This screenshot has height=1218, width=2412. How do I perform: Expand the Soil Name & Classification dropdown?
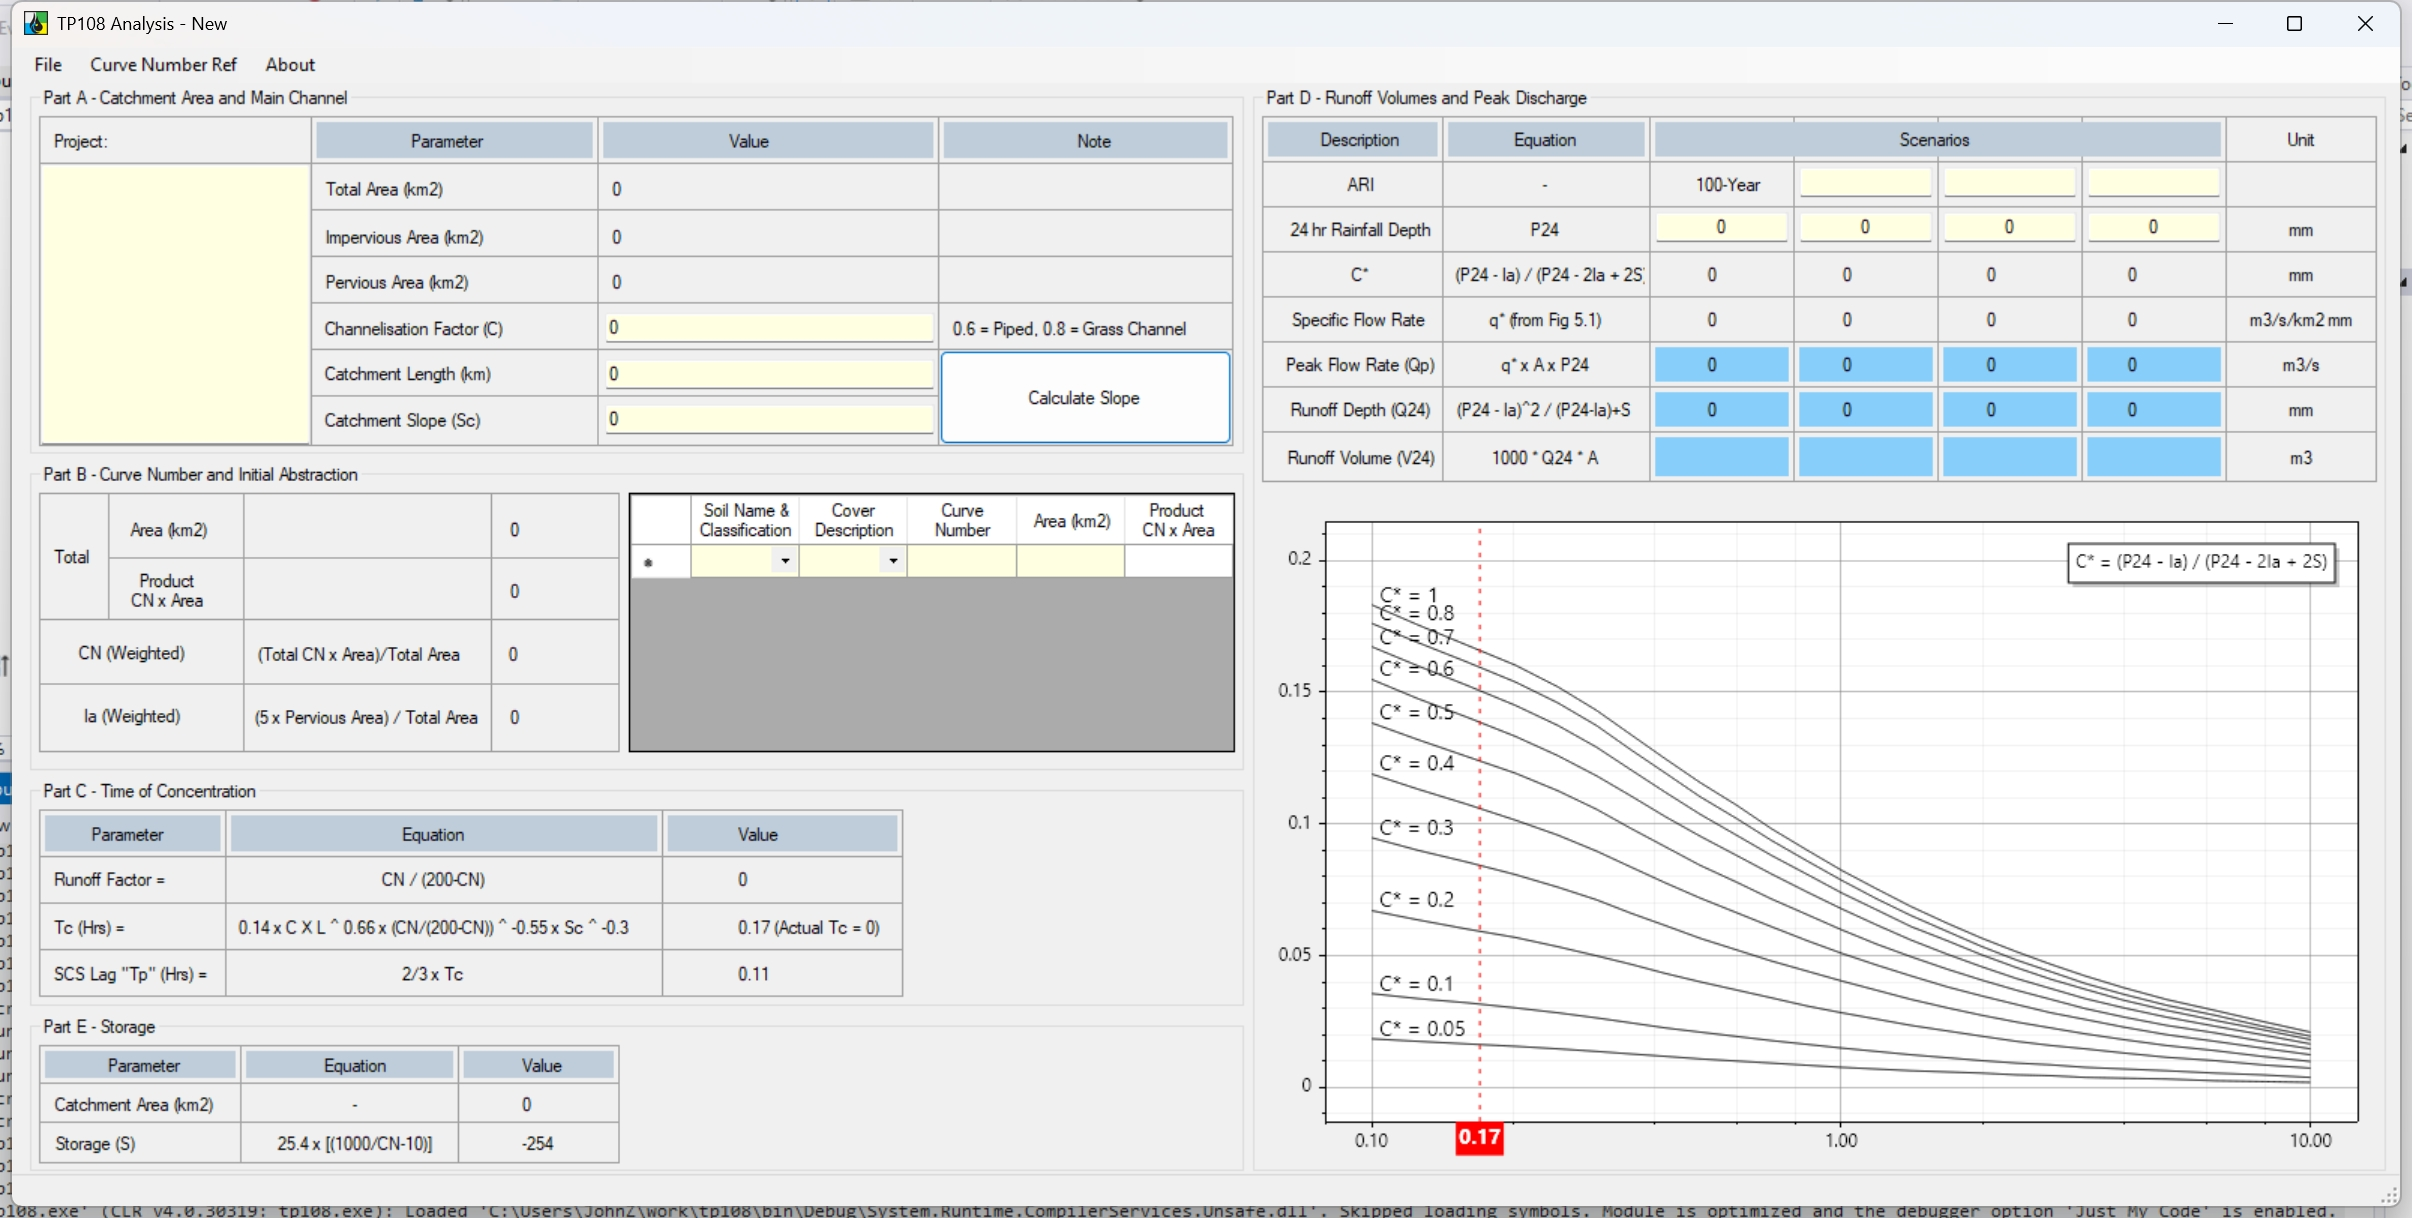[785, 561]
